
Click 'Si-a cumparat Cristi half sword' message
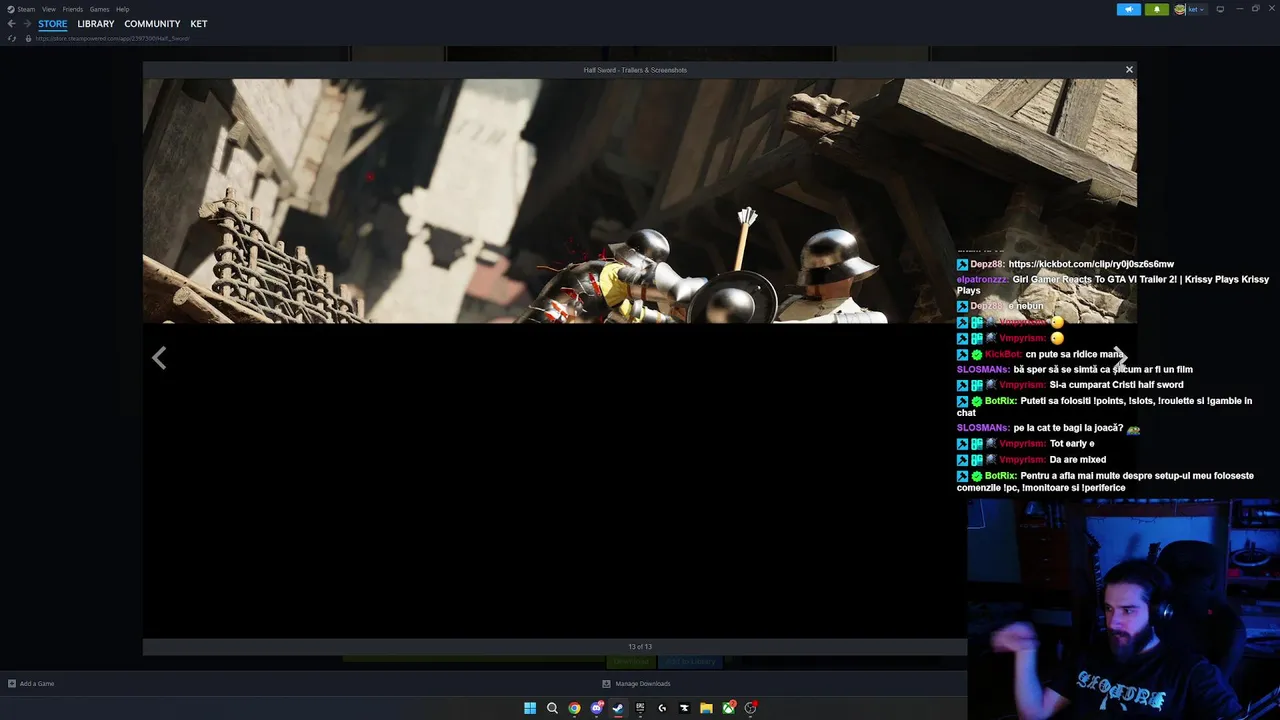[x=1116, y=385]
